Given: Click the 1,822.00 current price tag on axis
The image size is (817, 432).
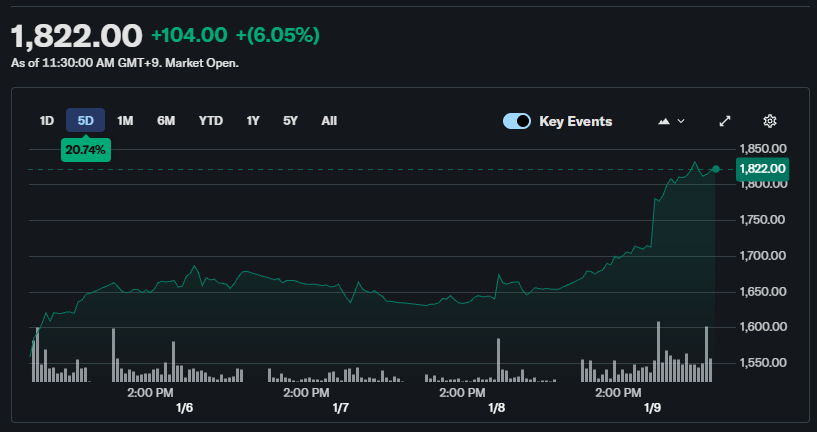Looking at the screenshot, I should coord(762,169).
